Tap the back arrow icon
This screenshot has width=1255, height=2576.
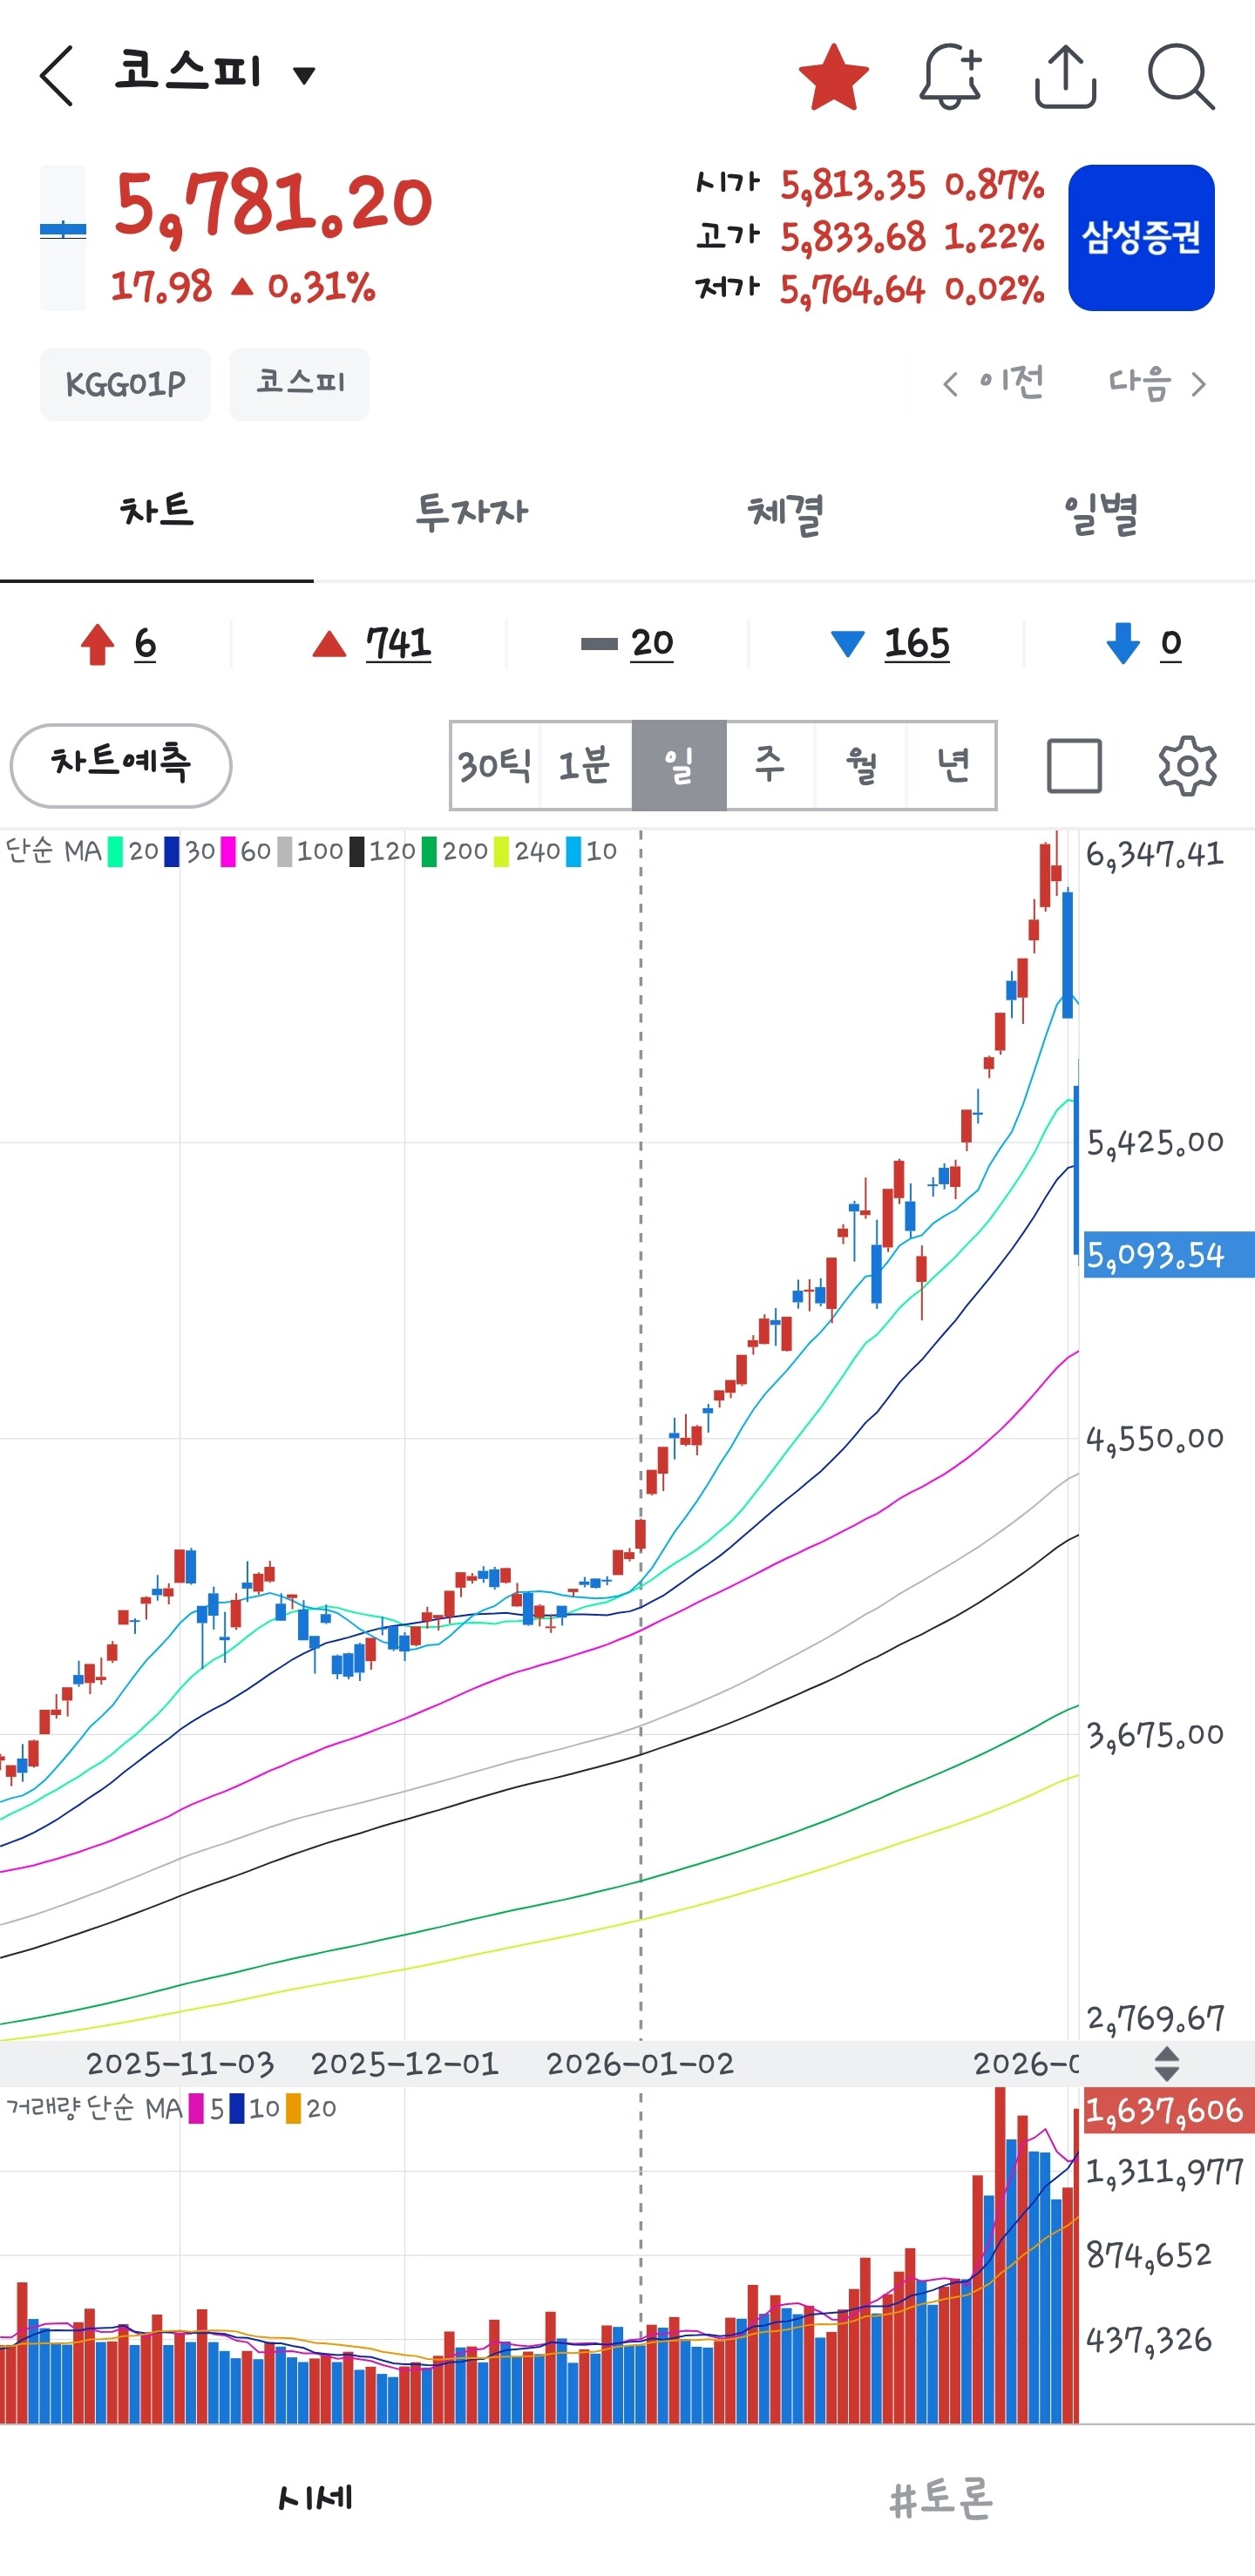pyautogui.click(x=57, y=76)
